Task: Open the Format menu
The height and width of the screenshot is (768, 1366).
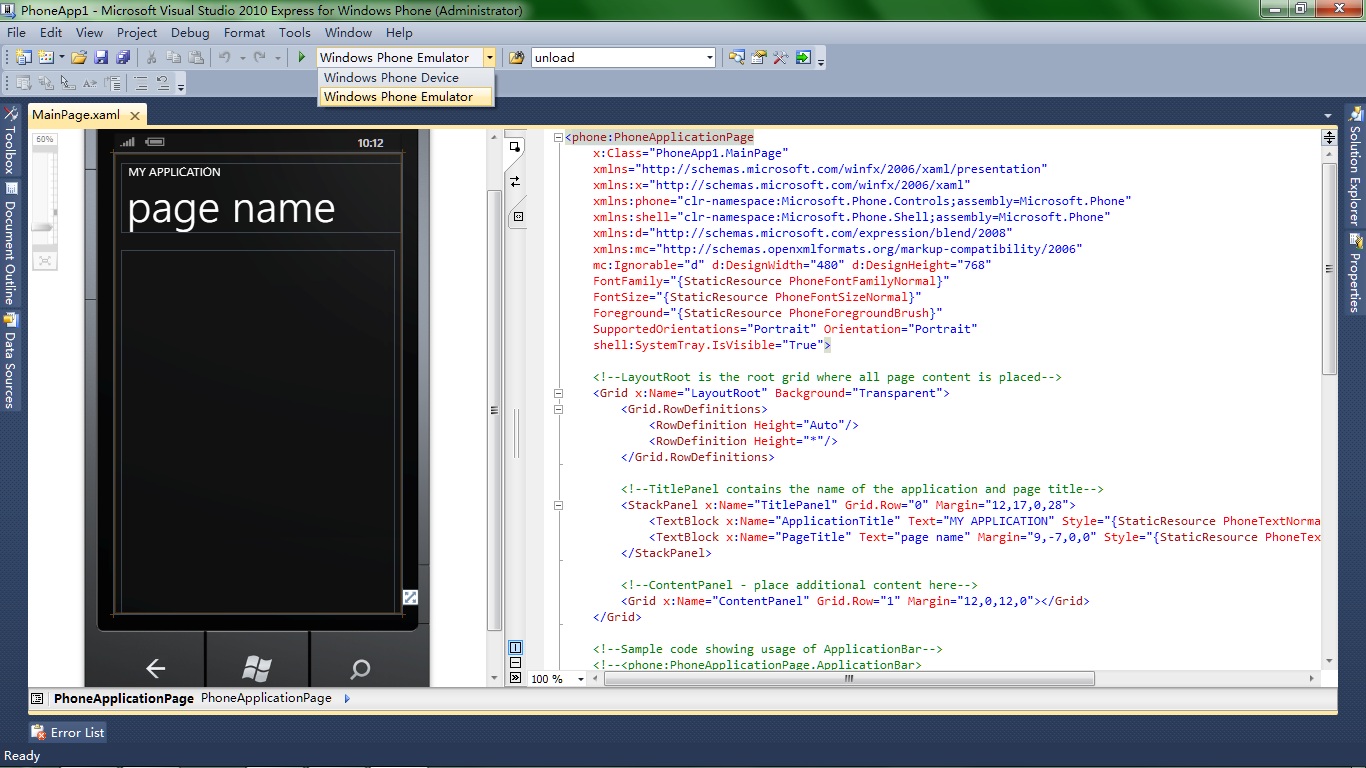Action: [244, 32]
